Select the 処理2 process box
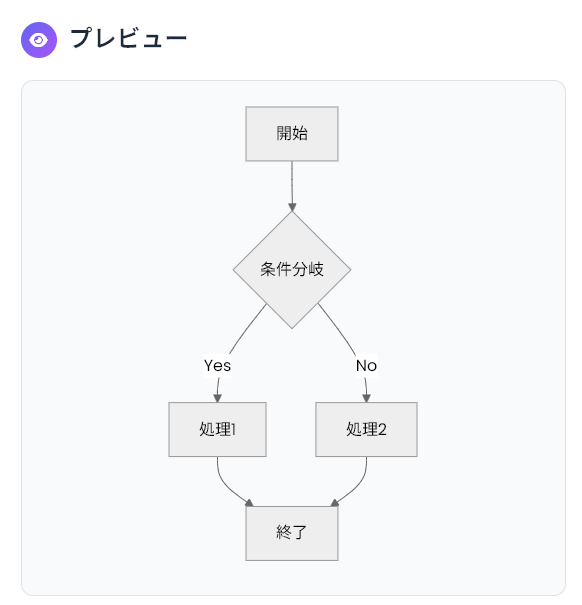This screenshot has height=605, width=582. point(366,429)
